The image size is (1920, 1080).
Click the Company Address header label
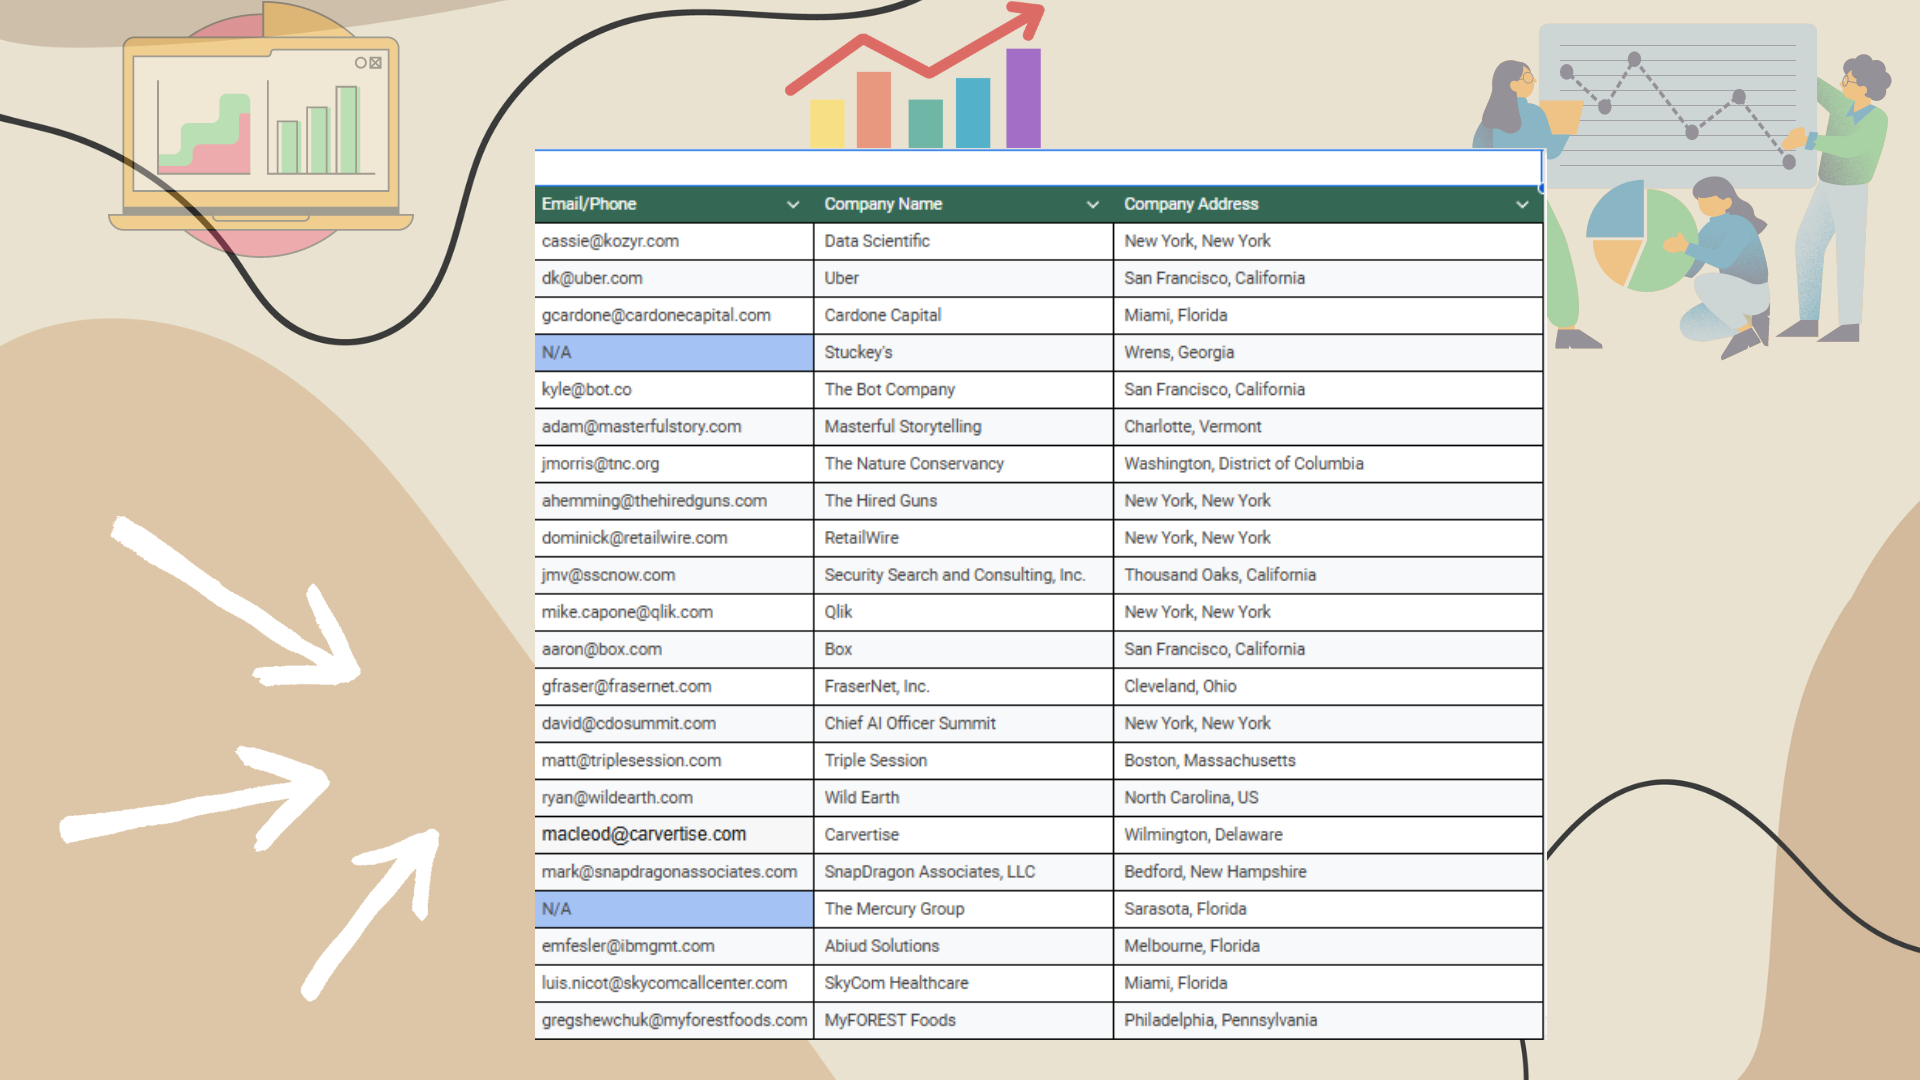1190,204
